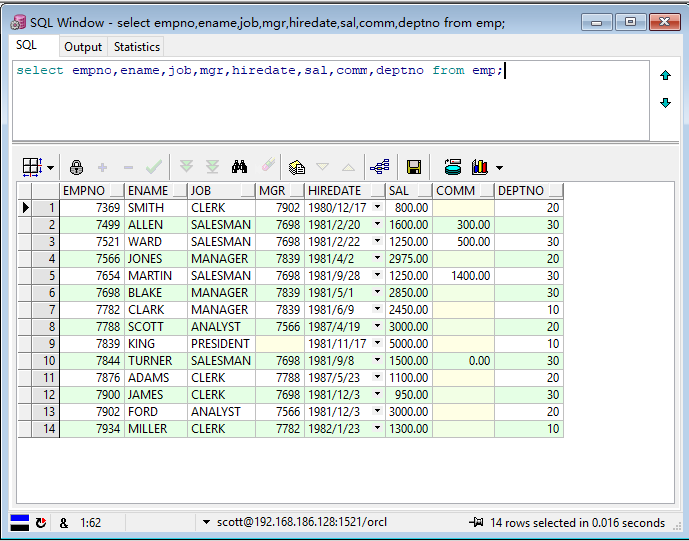The width and height of the screenshot is (689, 541).
Task: Open the chart icon dropdown arrow
Action: point(499,167)
